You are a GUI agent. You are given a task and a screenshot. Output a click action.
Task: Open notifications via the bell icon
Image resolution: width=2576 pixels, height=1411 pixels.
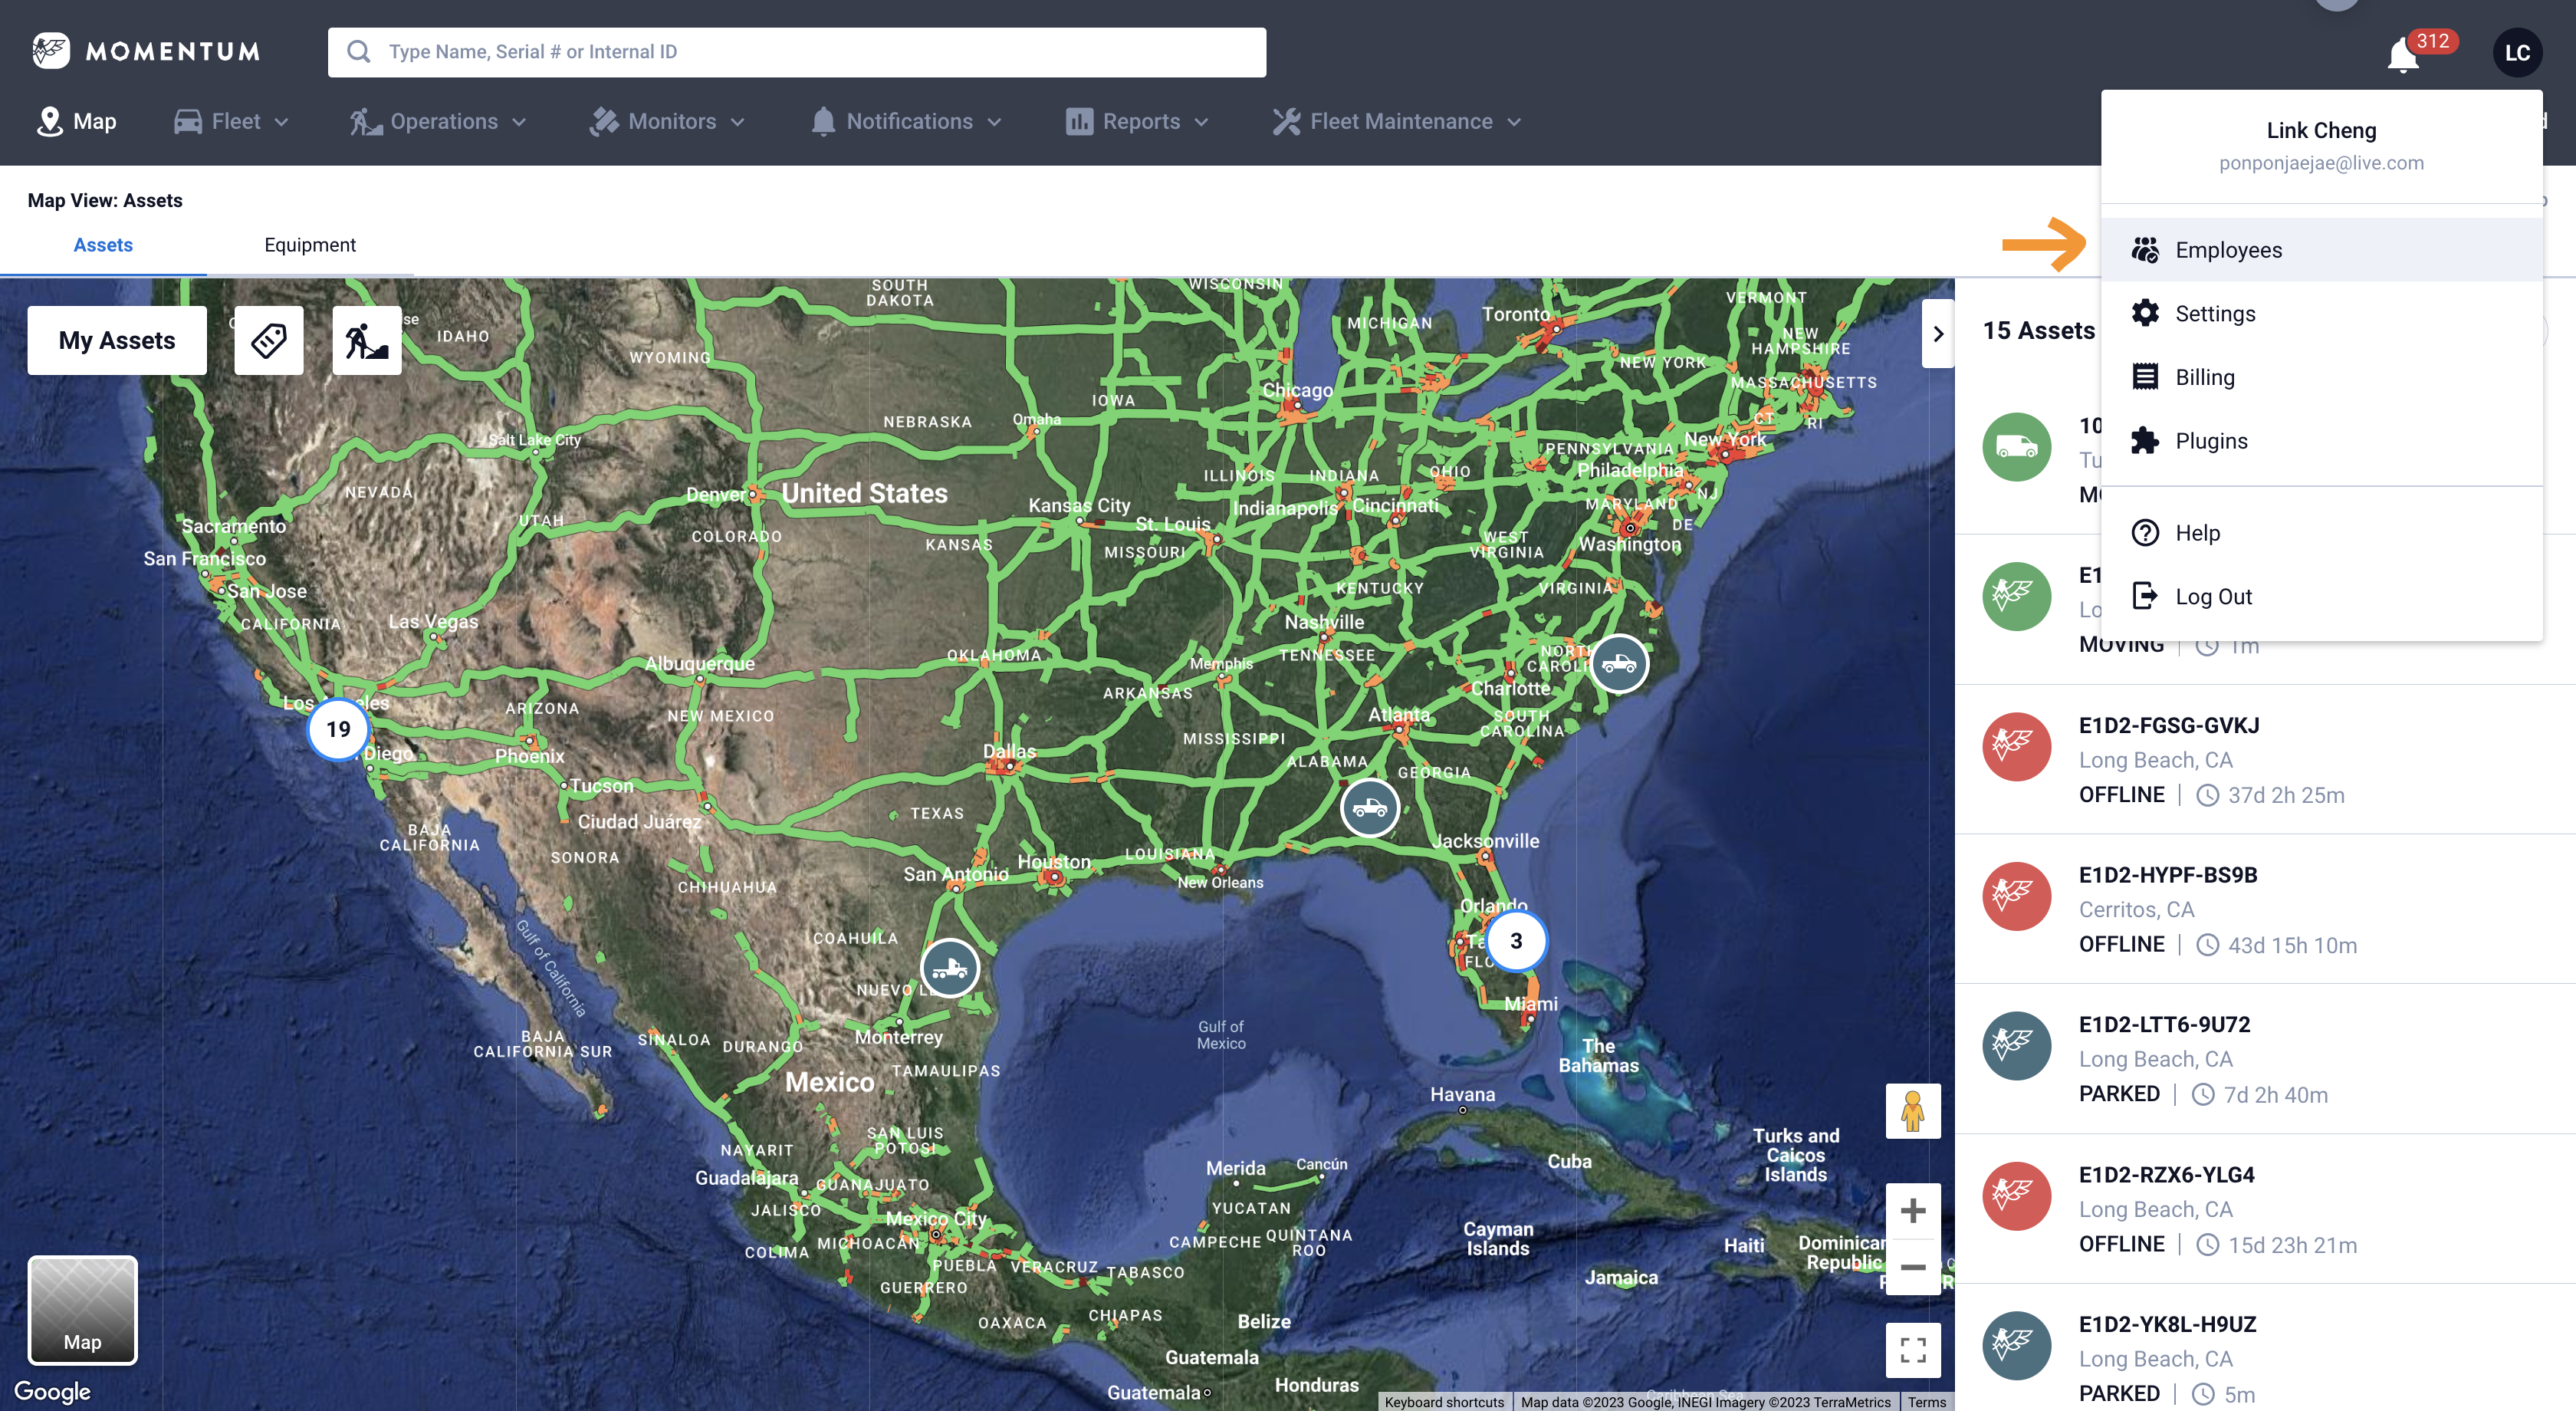pos(2402,55)
